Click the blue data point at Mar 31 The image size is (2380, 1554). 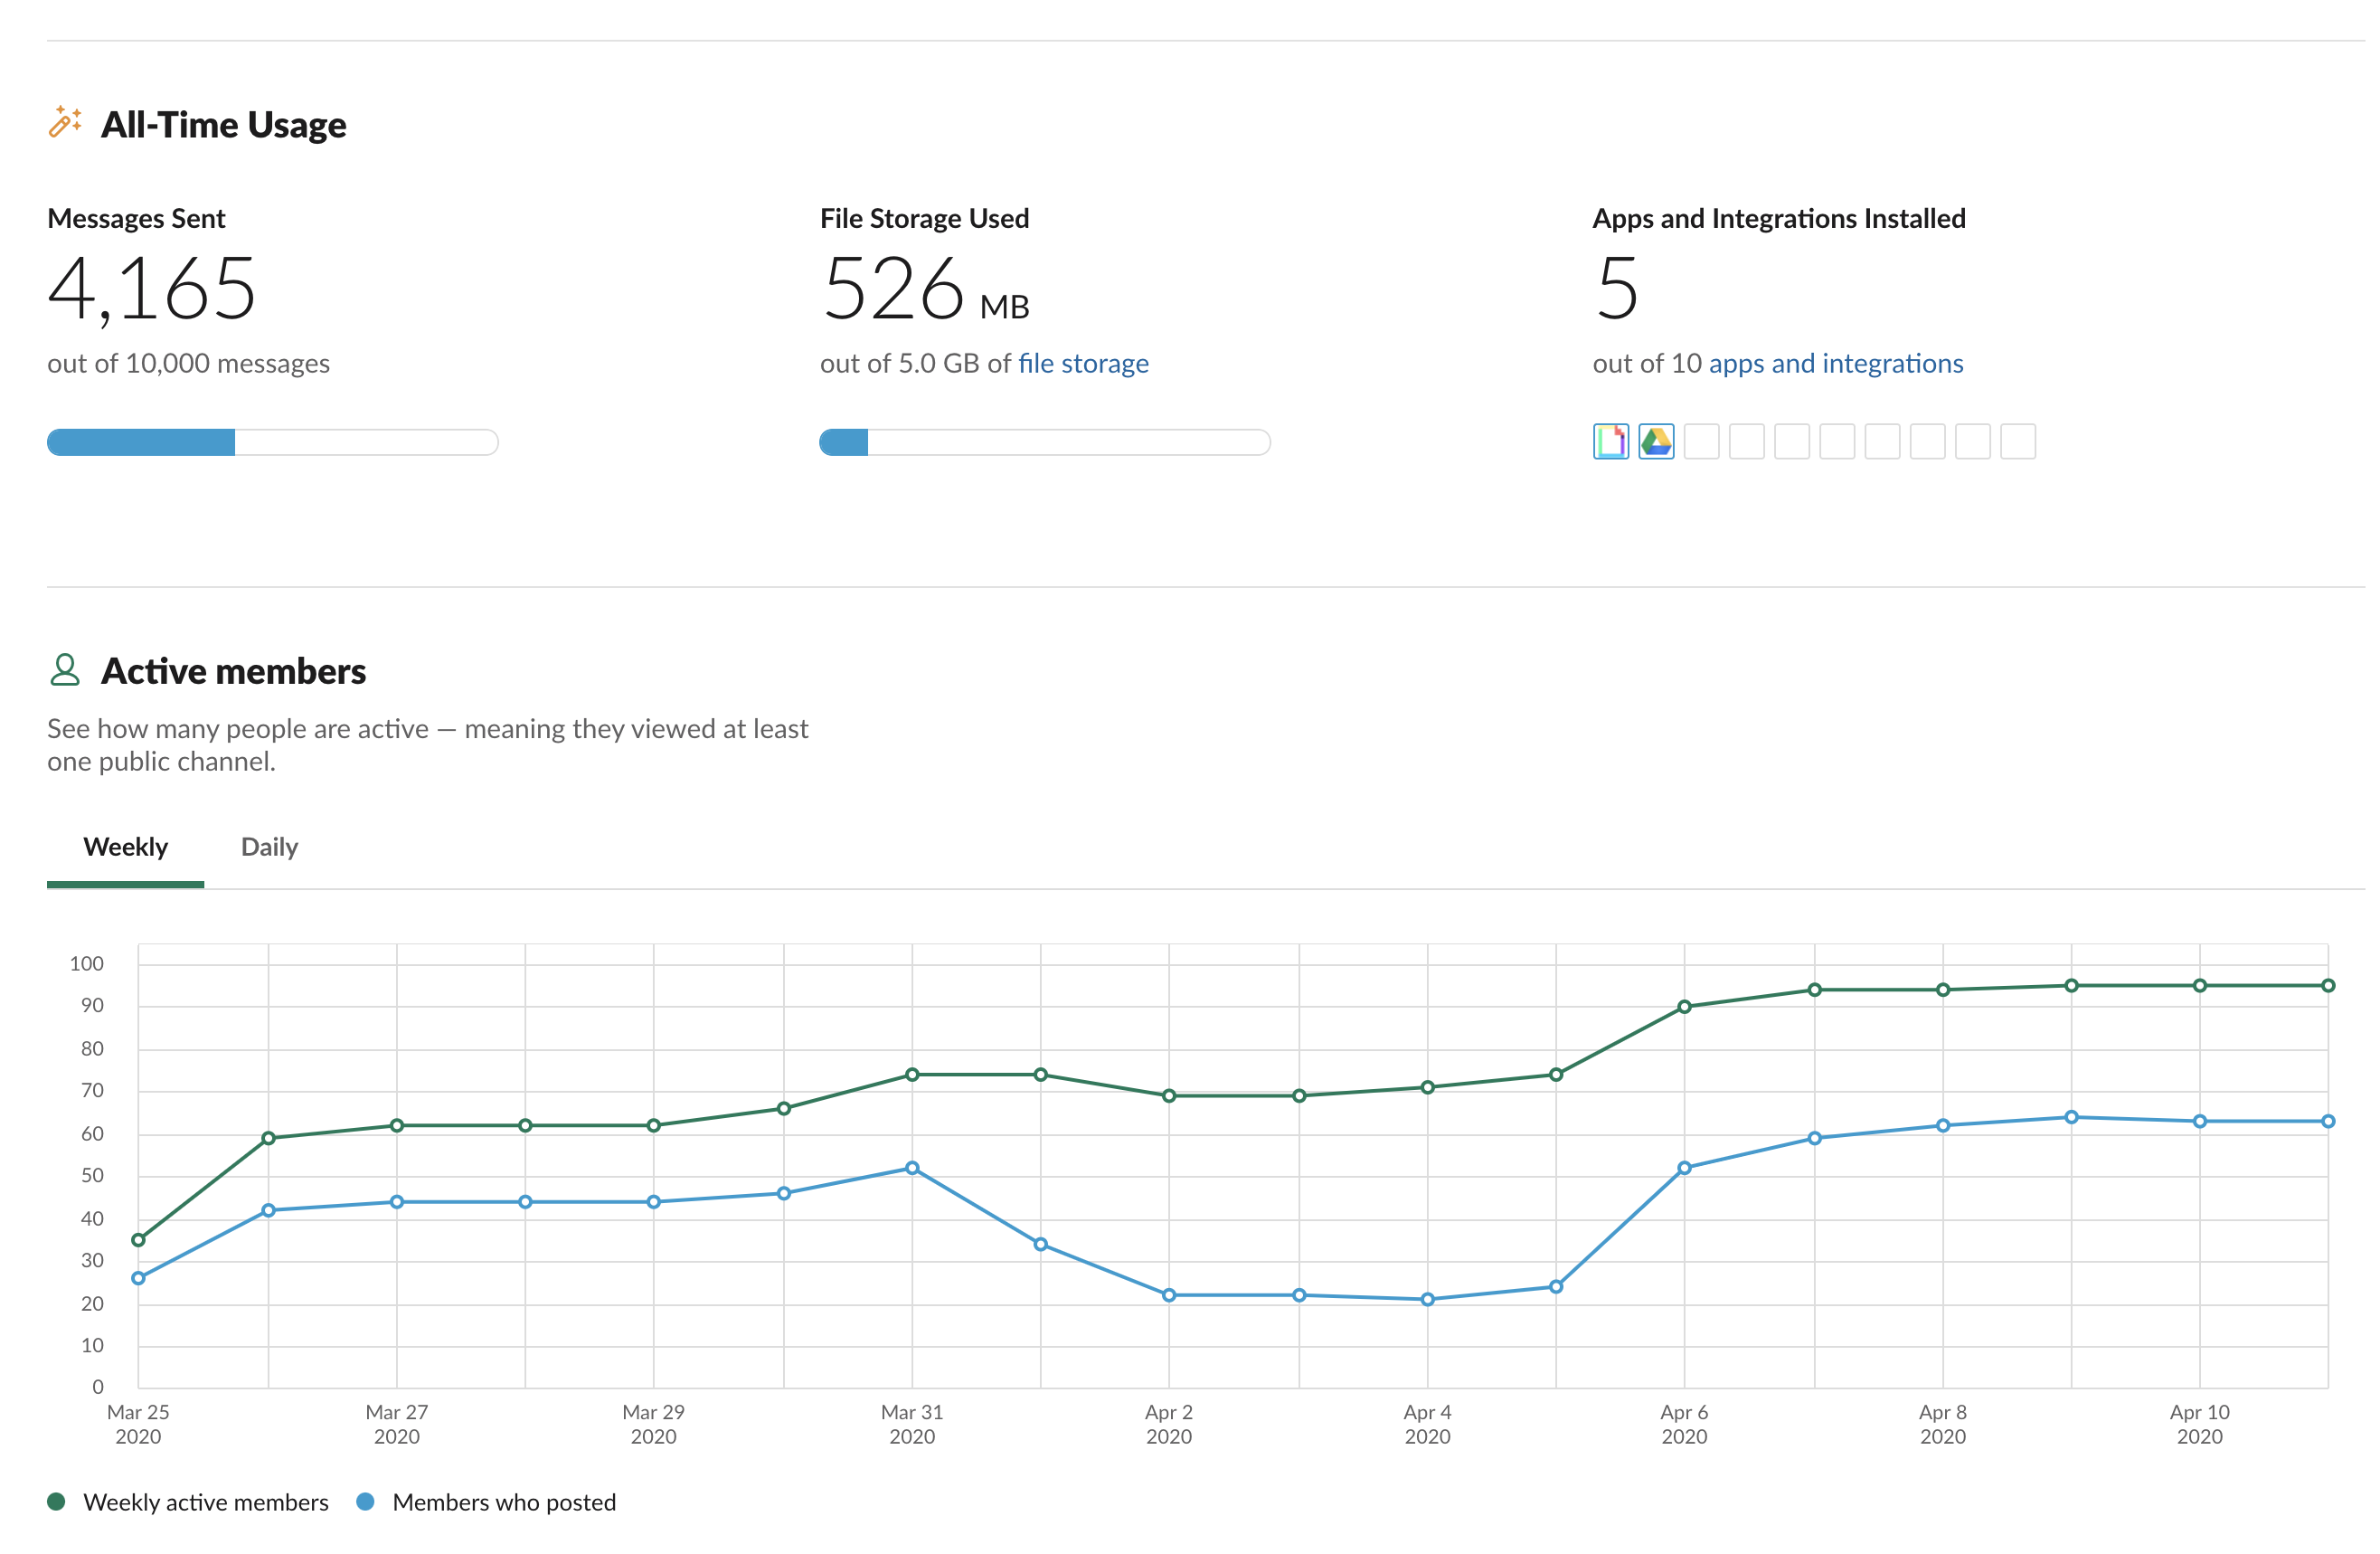[912, 1168]
